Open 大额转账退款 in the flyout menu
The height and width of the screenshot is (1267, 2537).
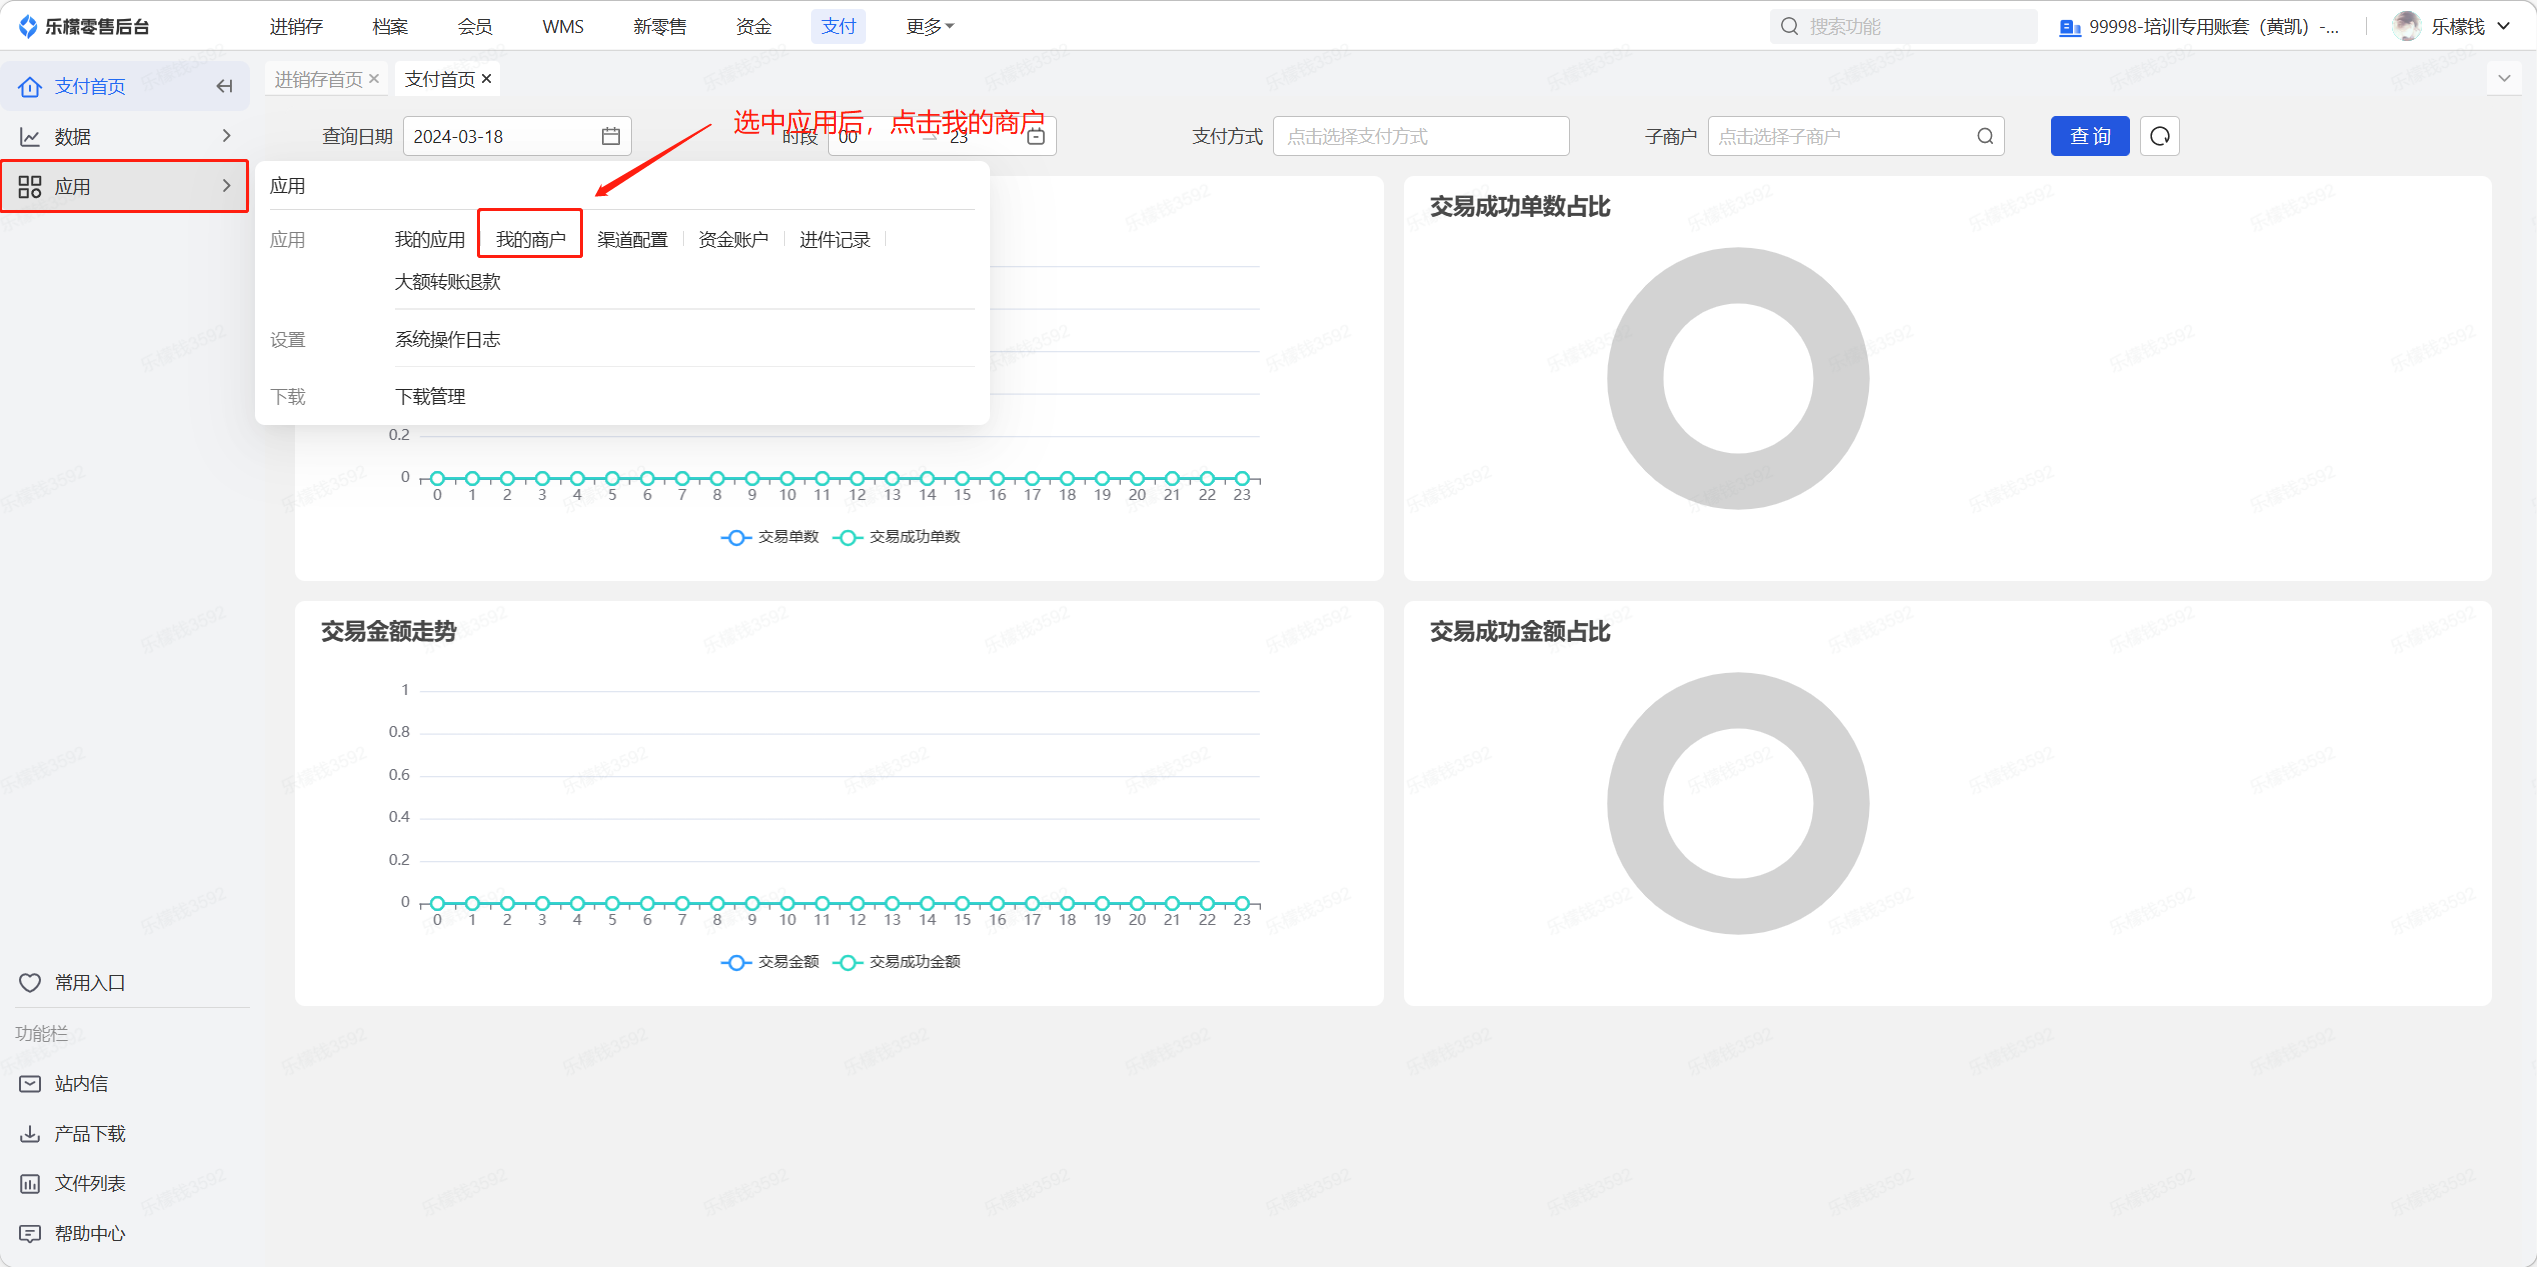pyautogui.click(x=447, y=282)
